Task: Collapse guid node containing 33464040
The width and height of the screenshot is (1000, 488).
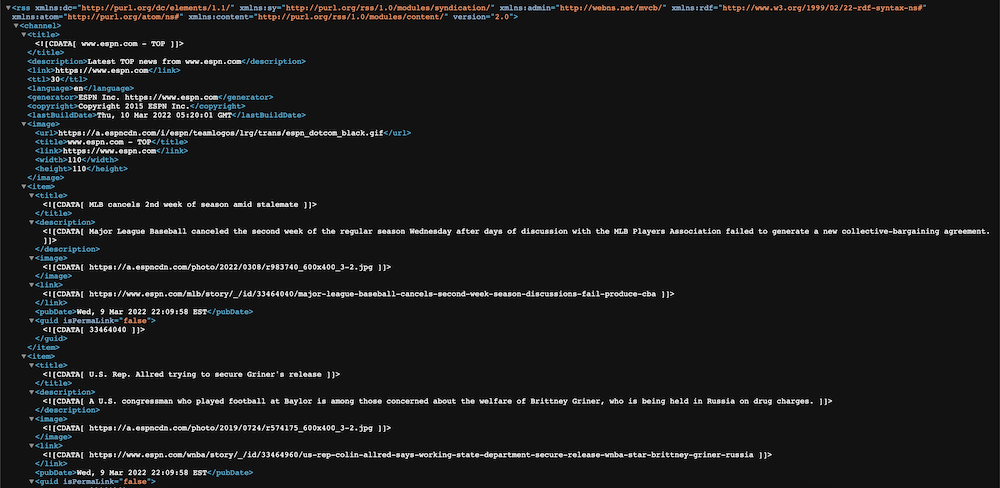Action: (x=31, y=320)
